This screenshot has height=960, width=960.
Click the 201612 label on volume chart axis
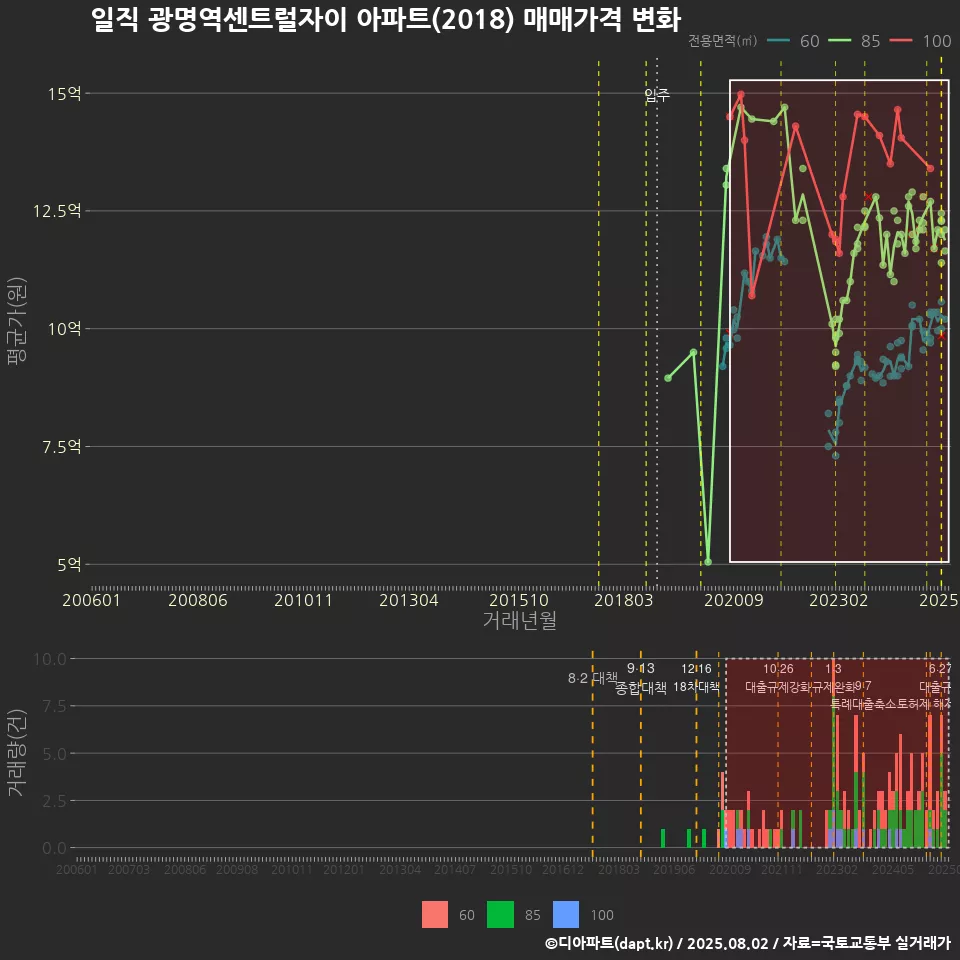click(563, 869)
